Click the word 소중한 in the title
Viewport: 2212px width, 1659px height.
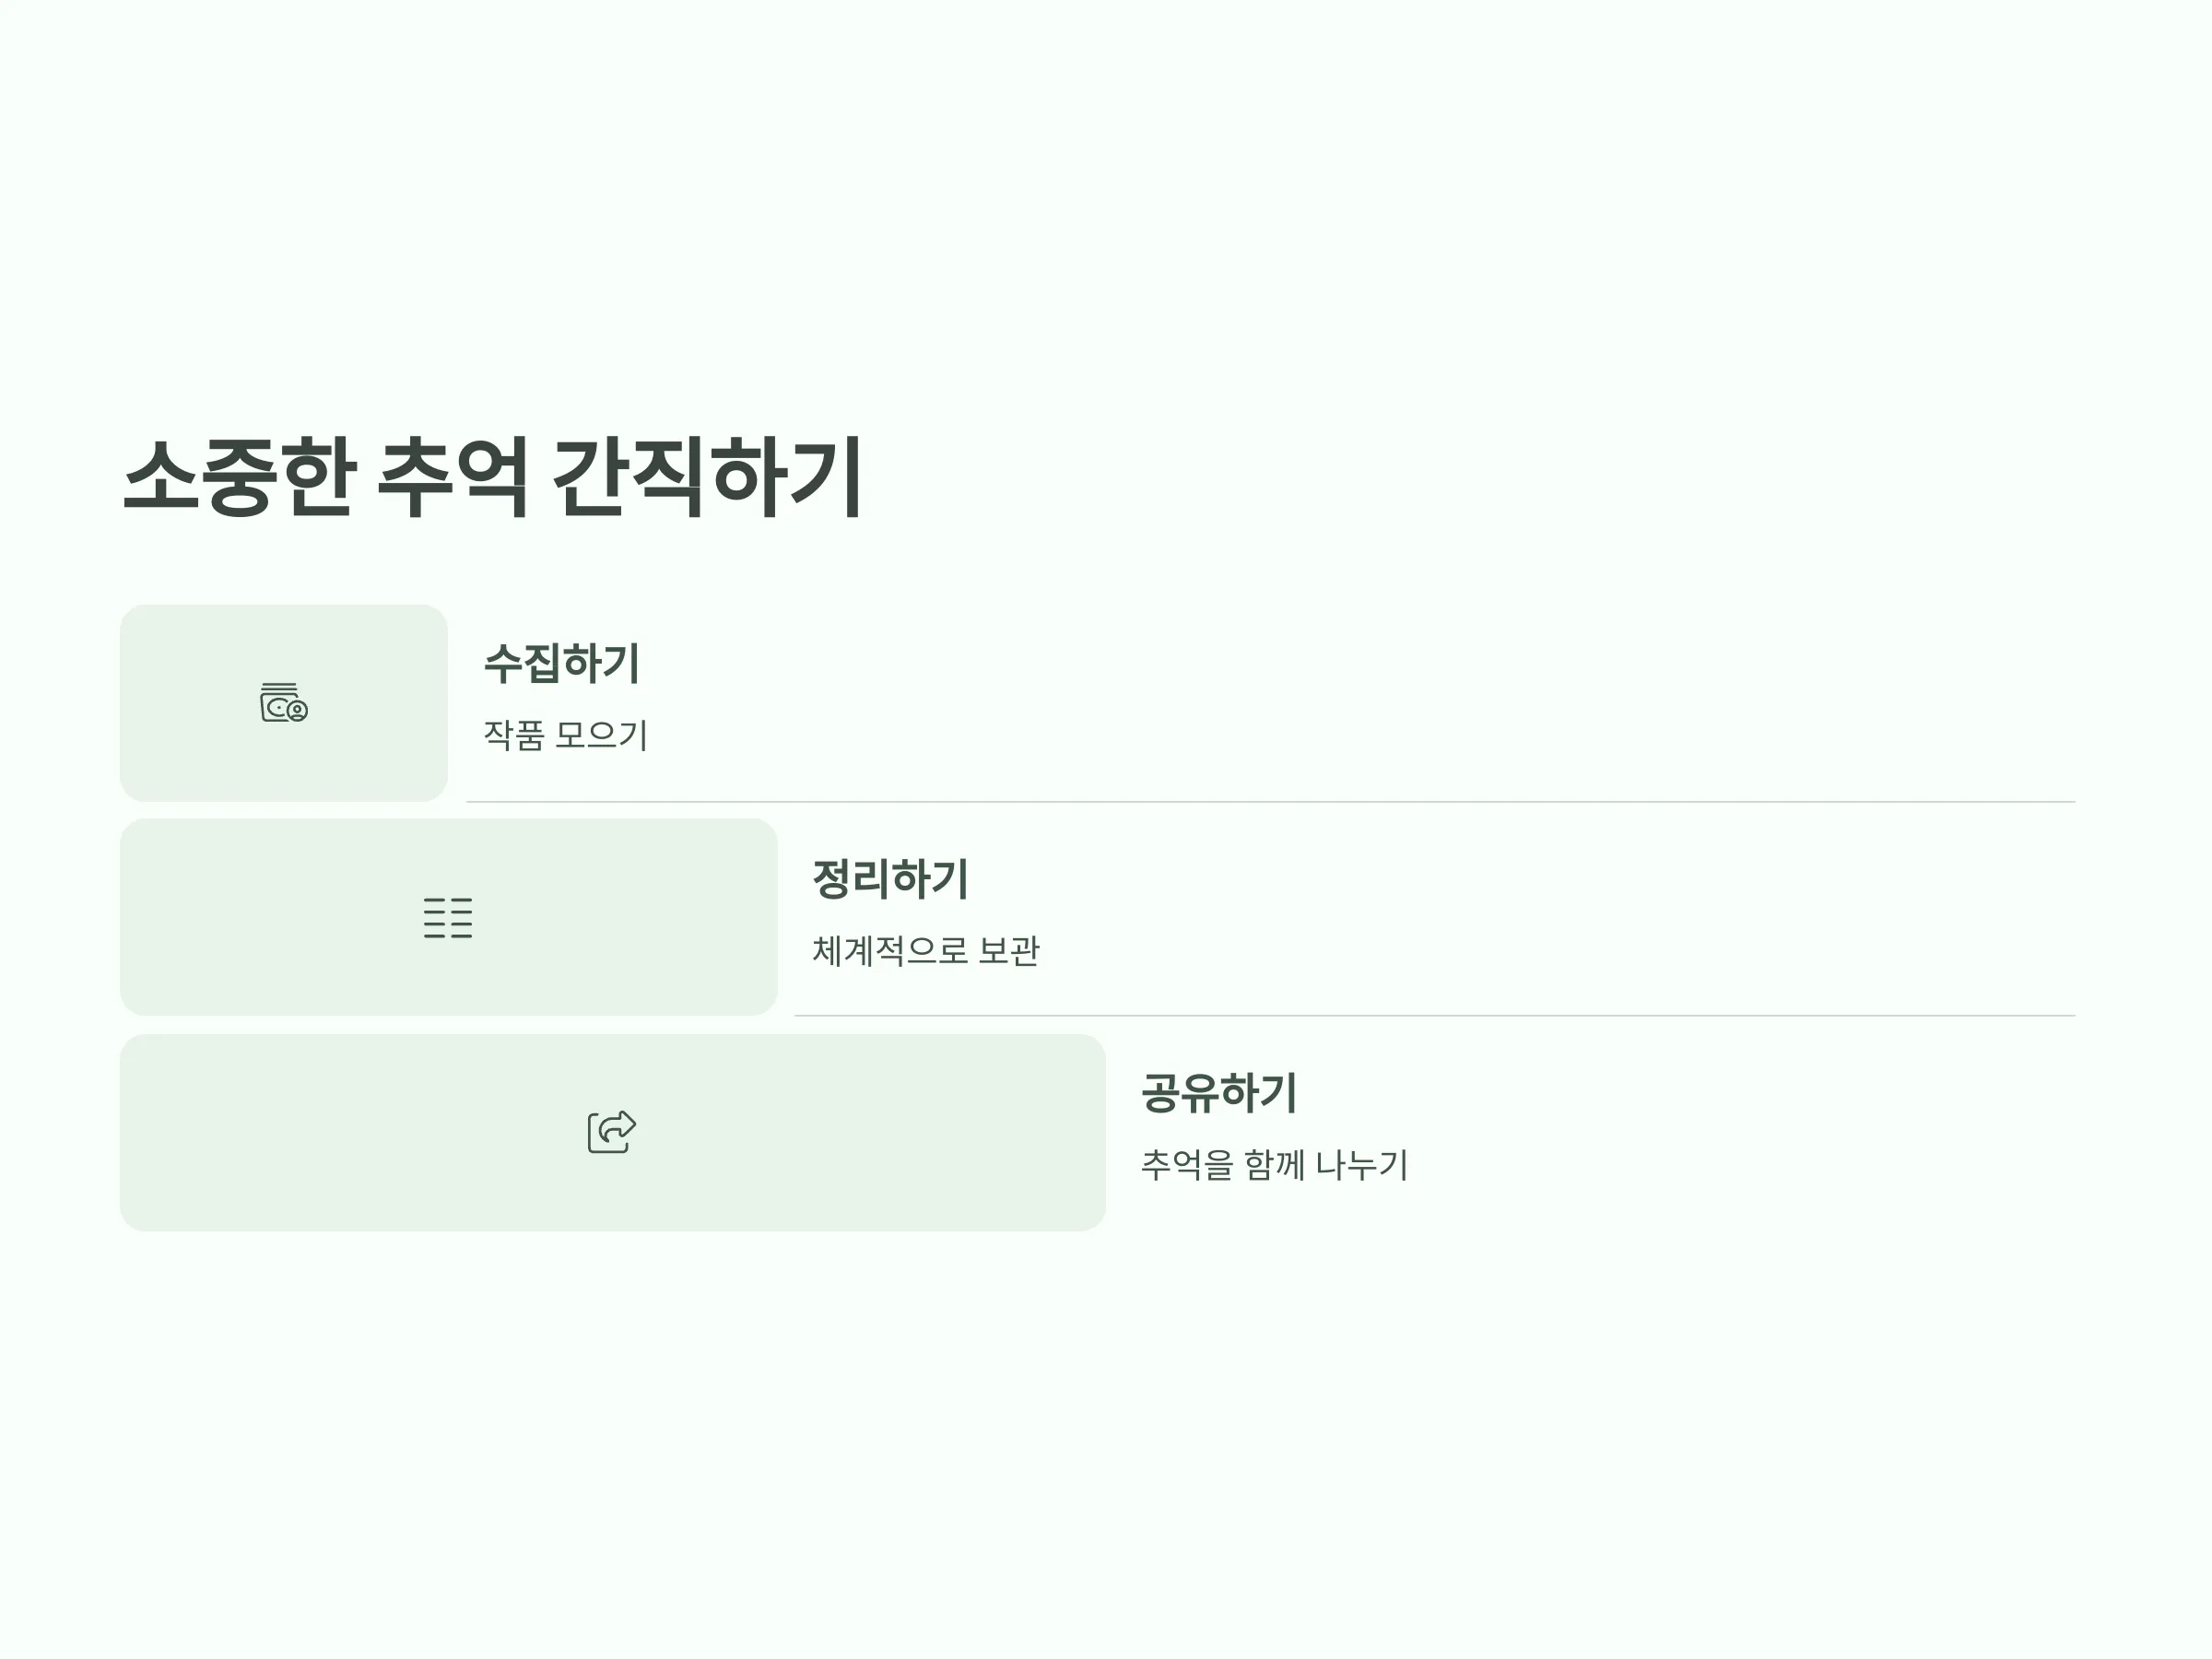click(239, 477)
